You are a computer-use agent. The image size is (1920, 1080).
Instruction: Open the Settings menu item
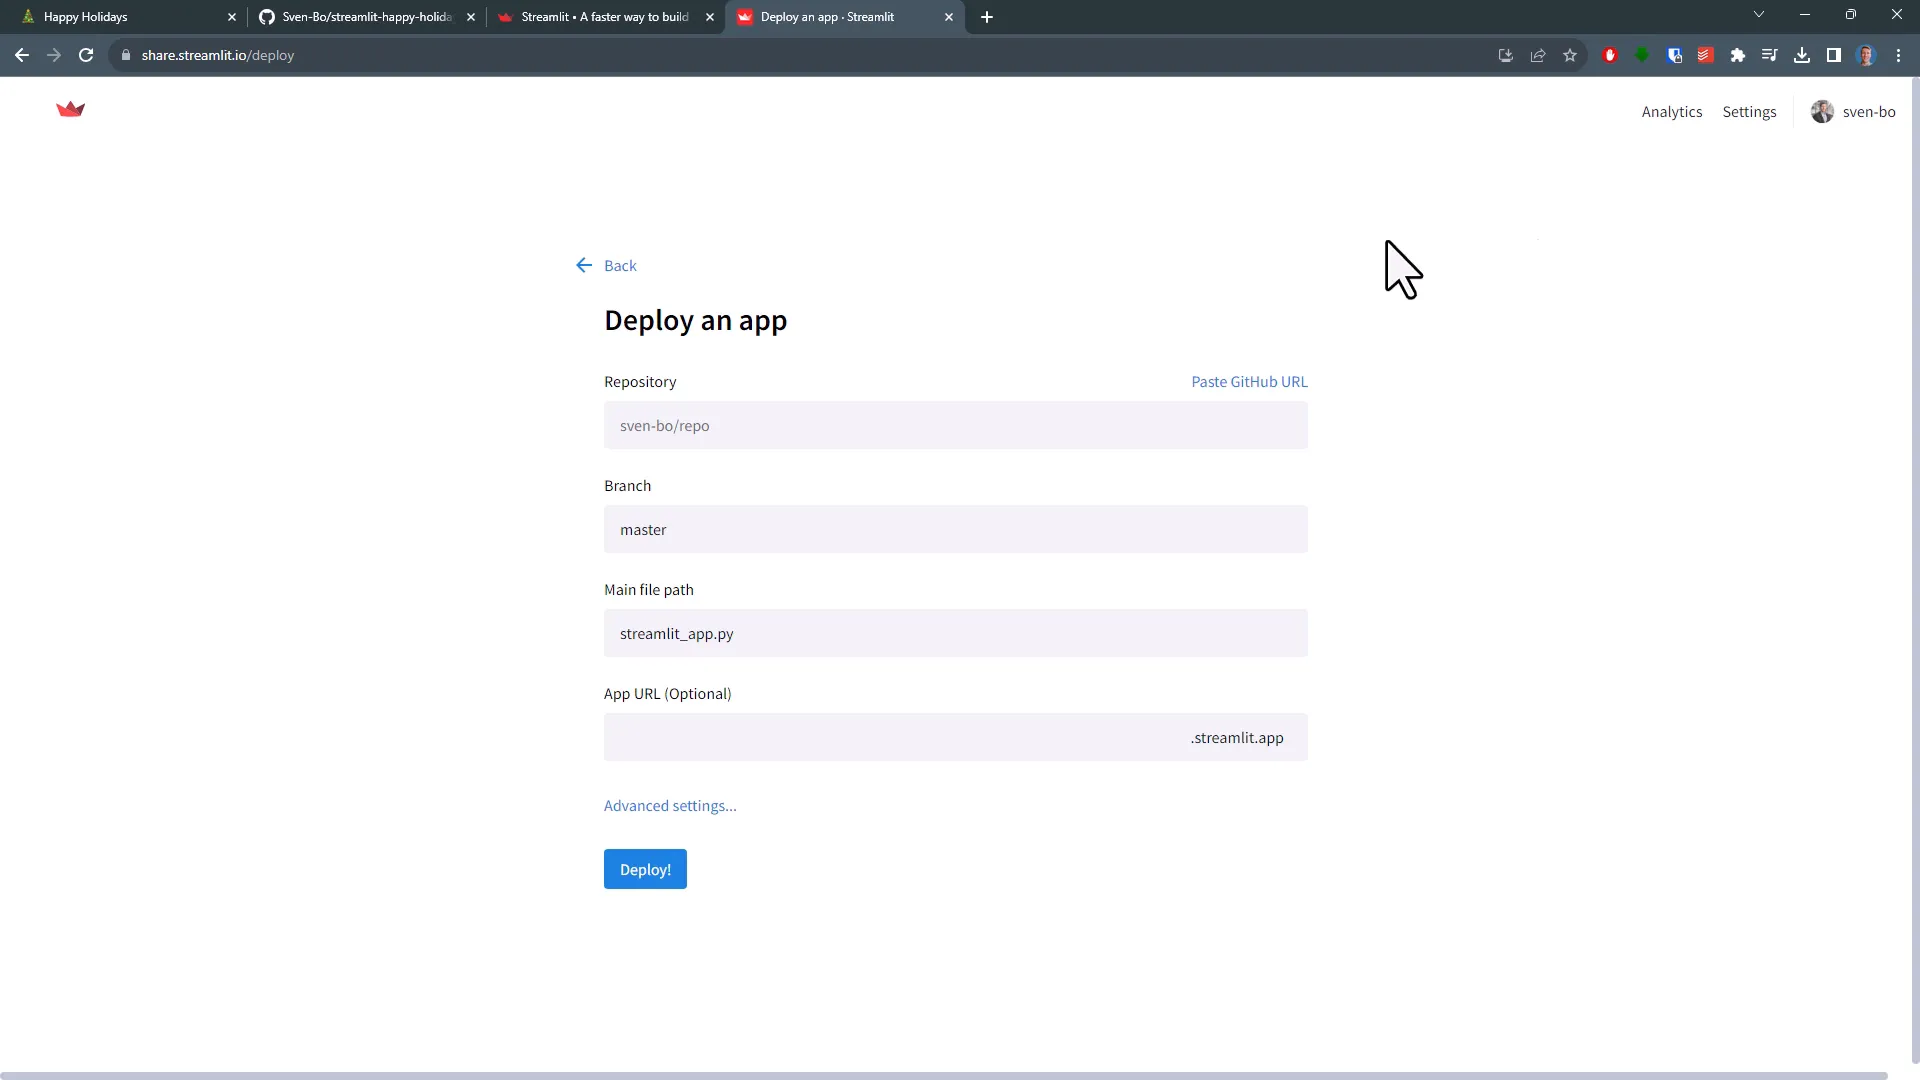coord(1748,111)
